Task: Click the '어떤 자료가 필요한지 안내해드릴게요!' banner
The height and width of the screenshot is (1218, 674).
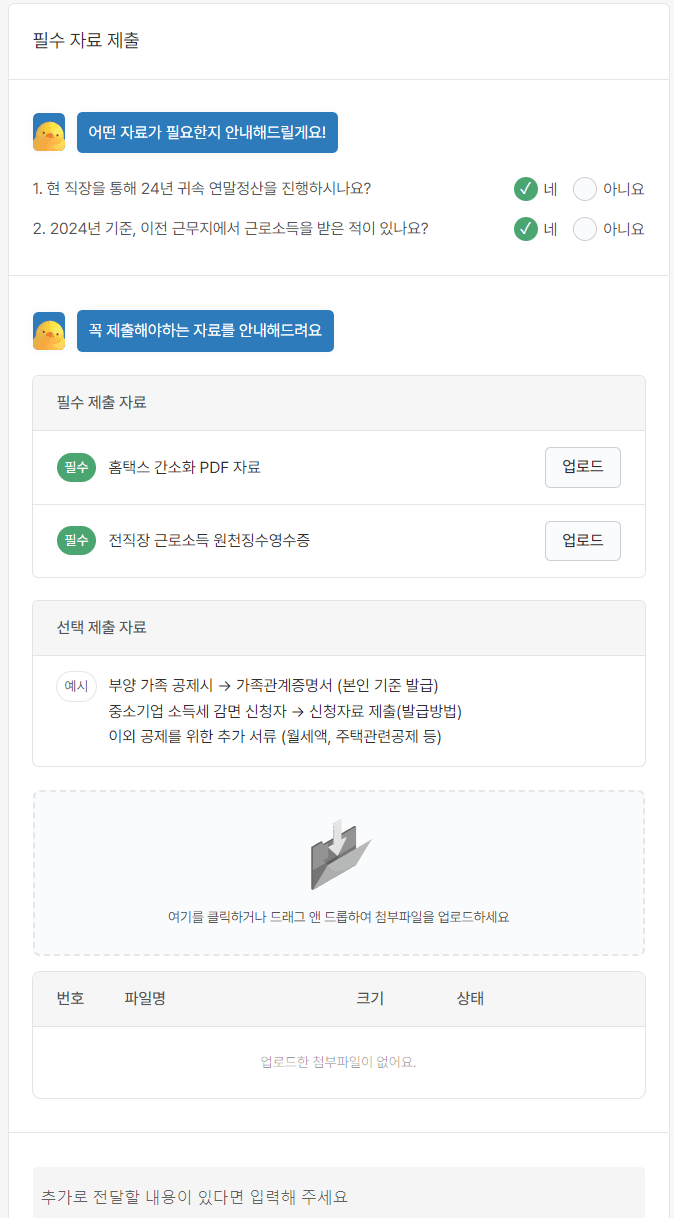Action: (x=207, y=131)
